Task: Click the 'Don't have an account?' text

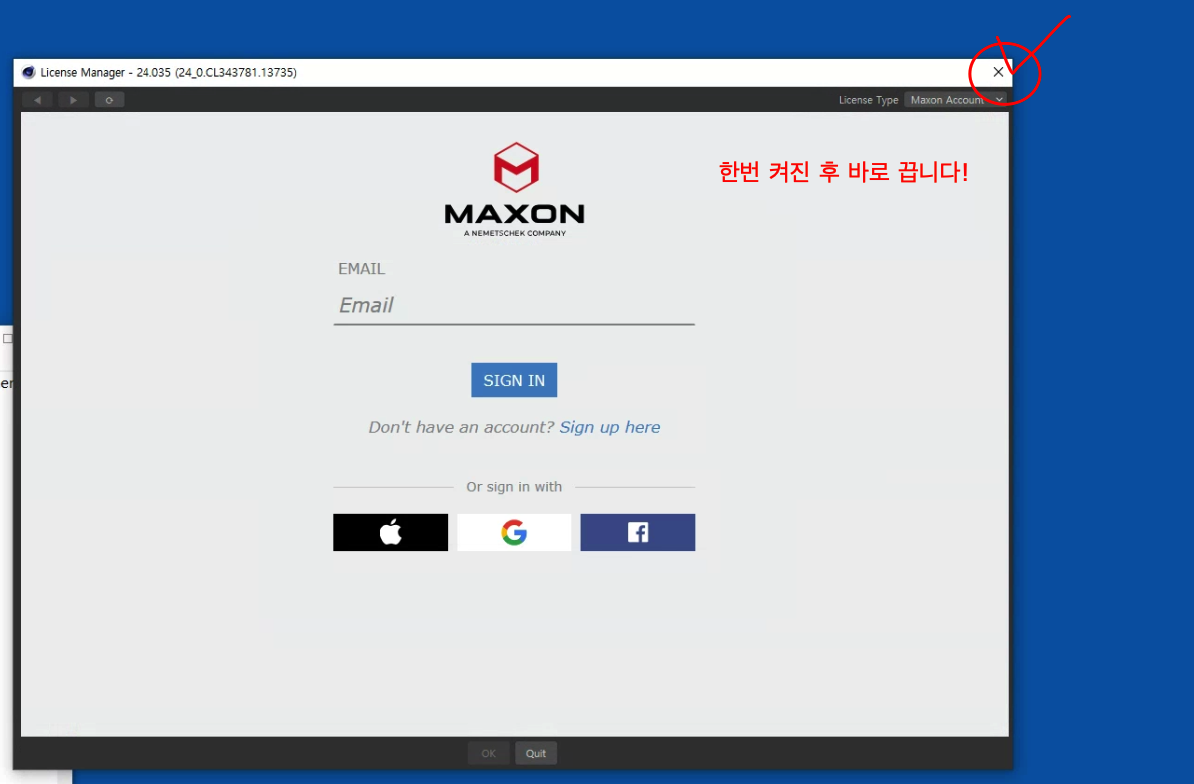Action: 461,427
